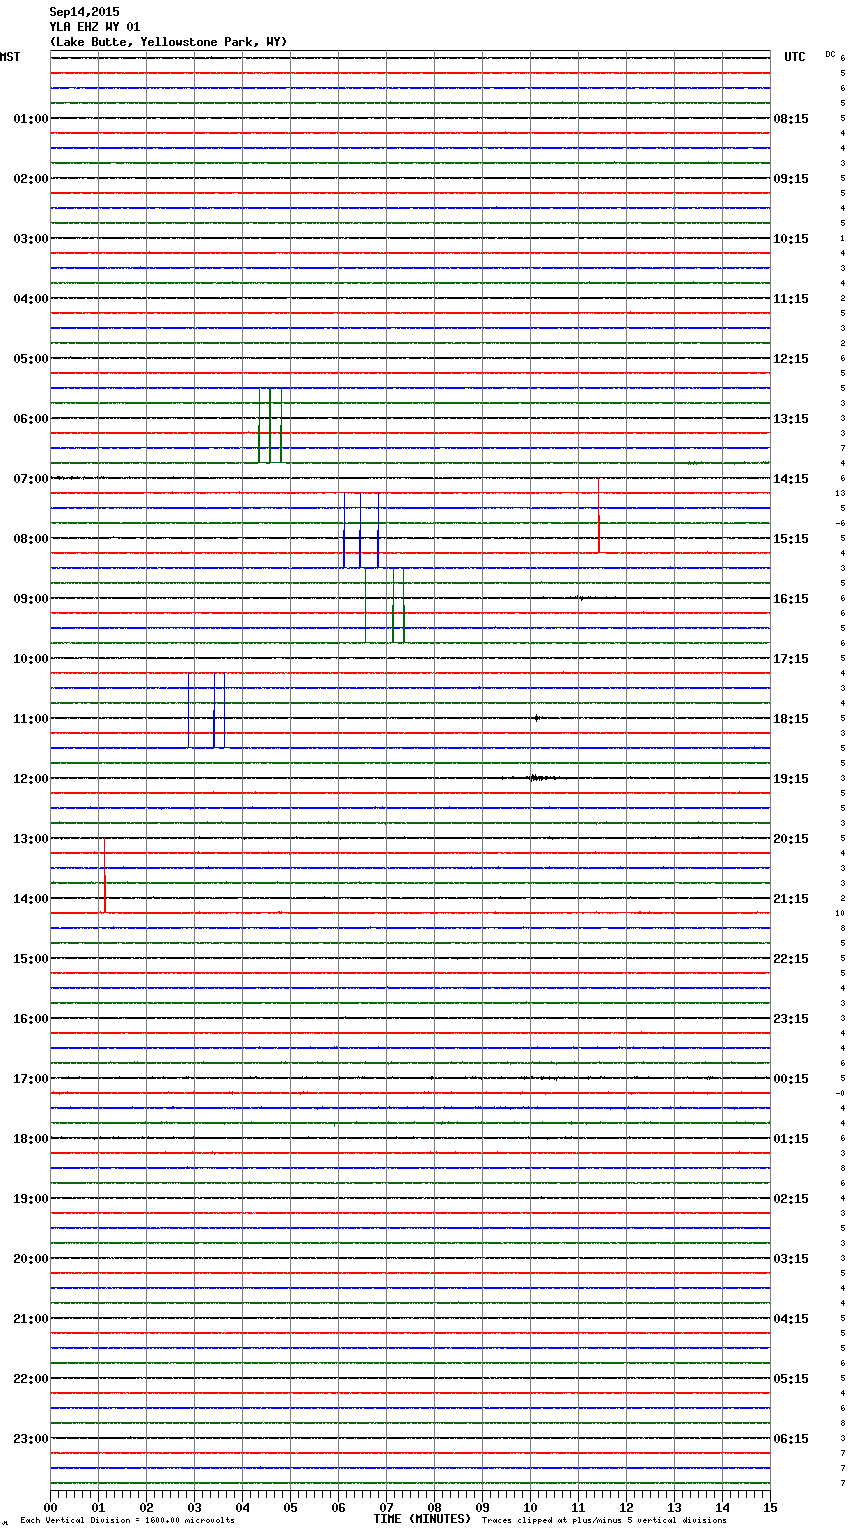Click minute 09 on the time axis
The image size is (850, 1534).
[482, 1507]
